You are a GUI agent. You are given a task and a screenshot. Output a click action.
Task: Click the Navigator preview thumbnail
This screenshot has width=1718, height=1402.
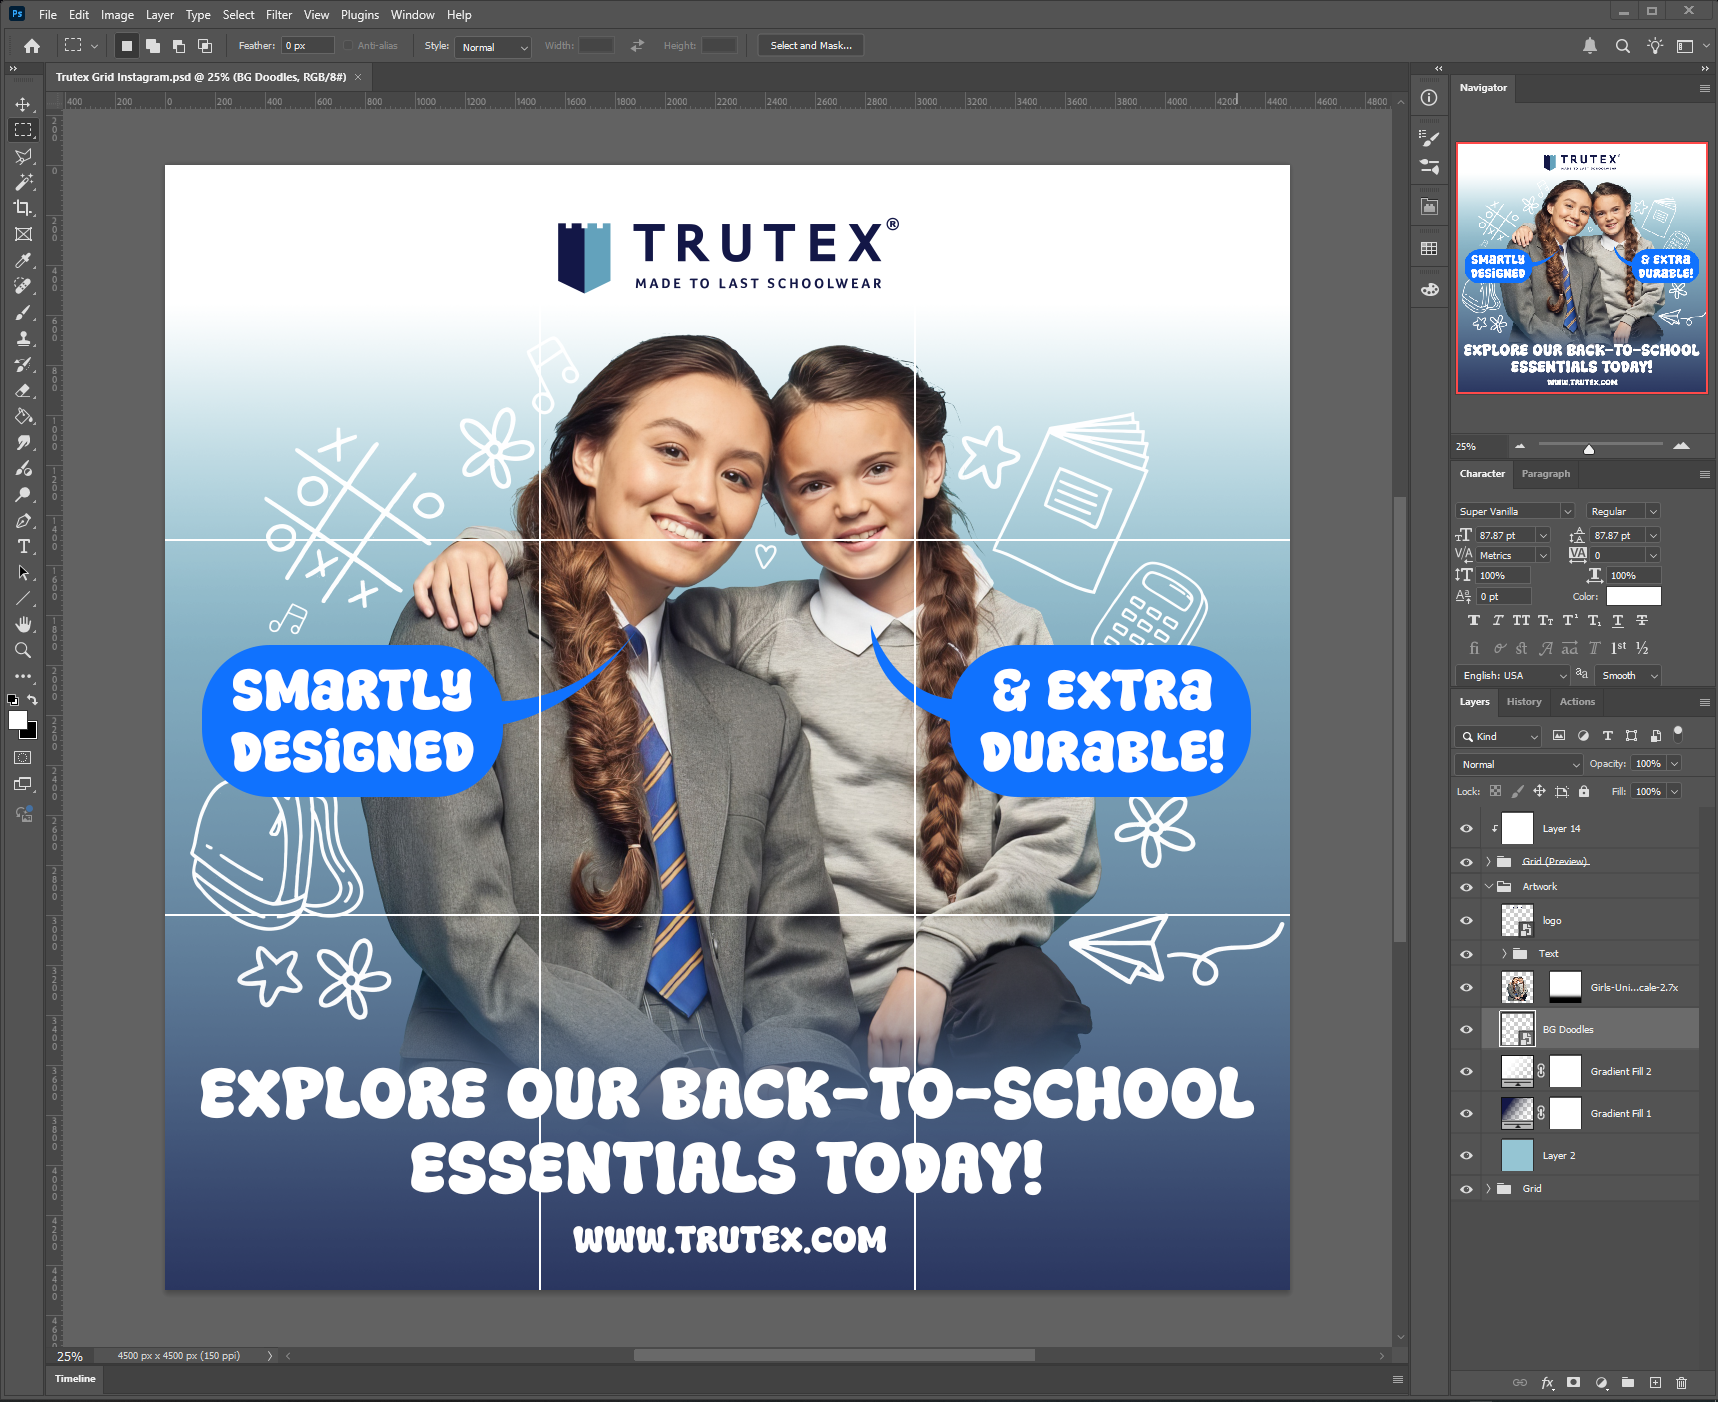click(x=1581, y=268)
